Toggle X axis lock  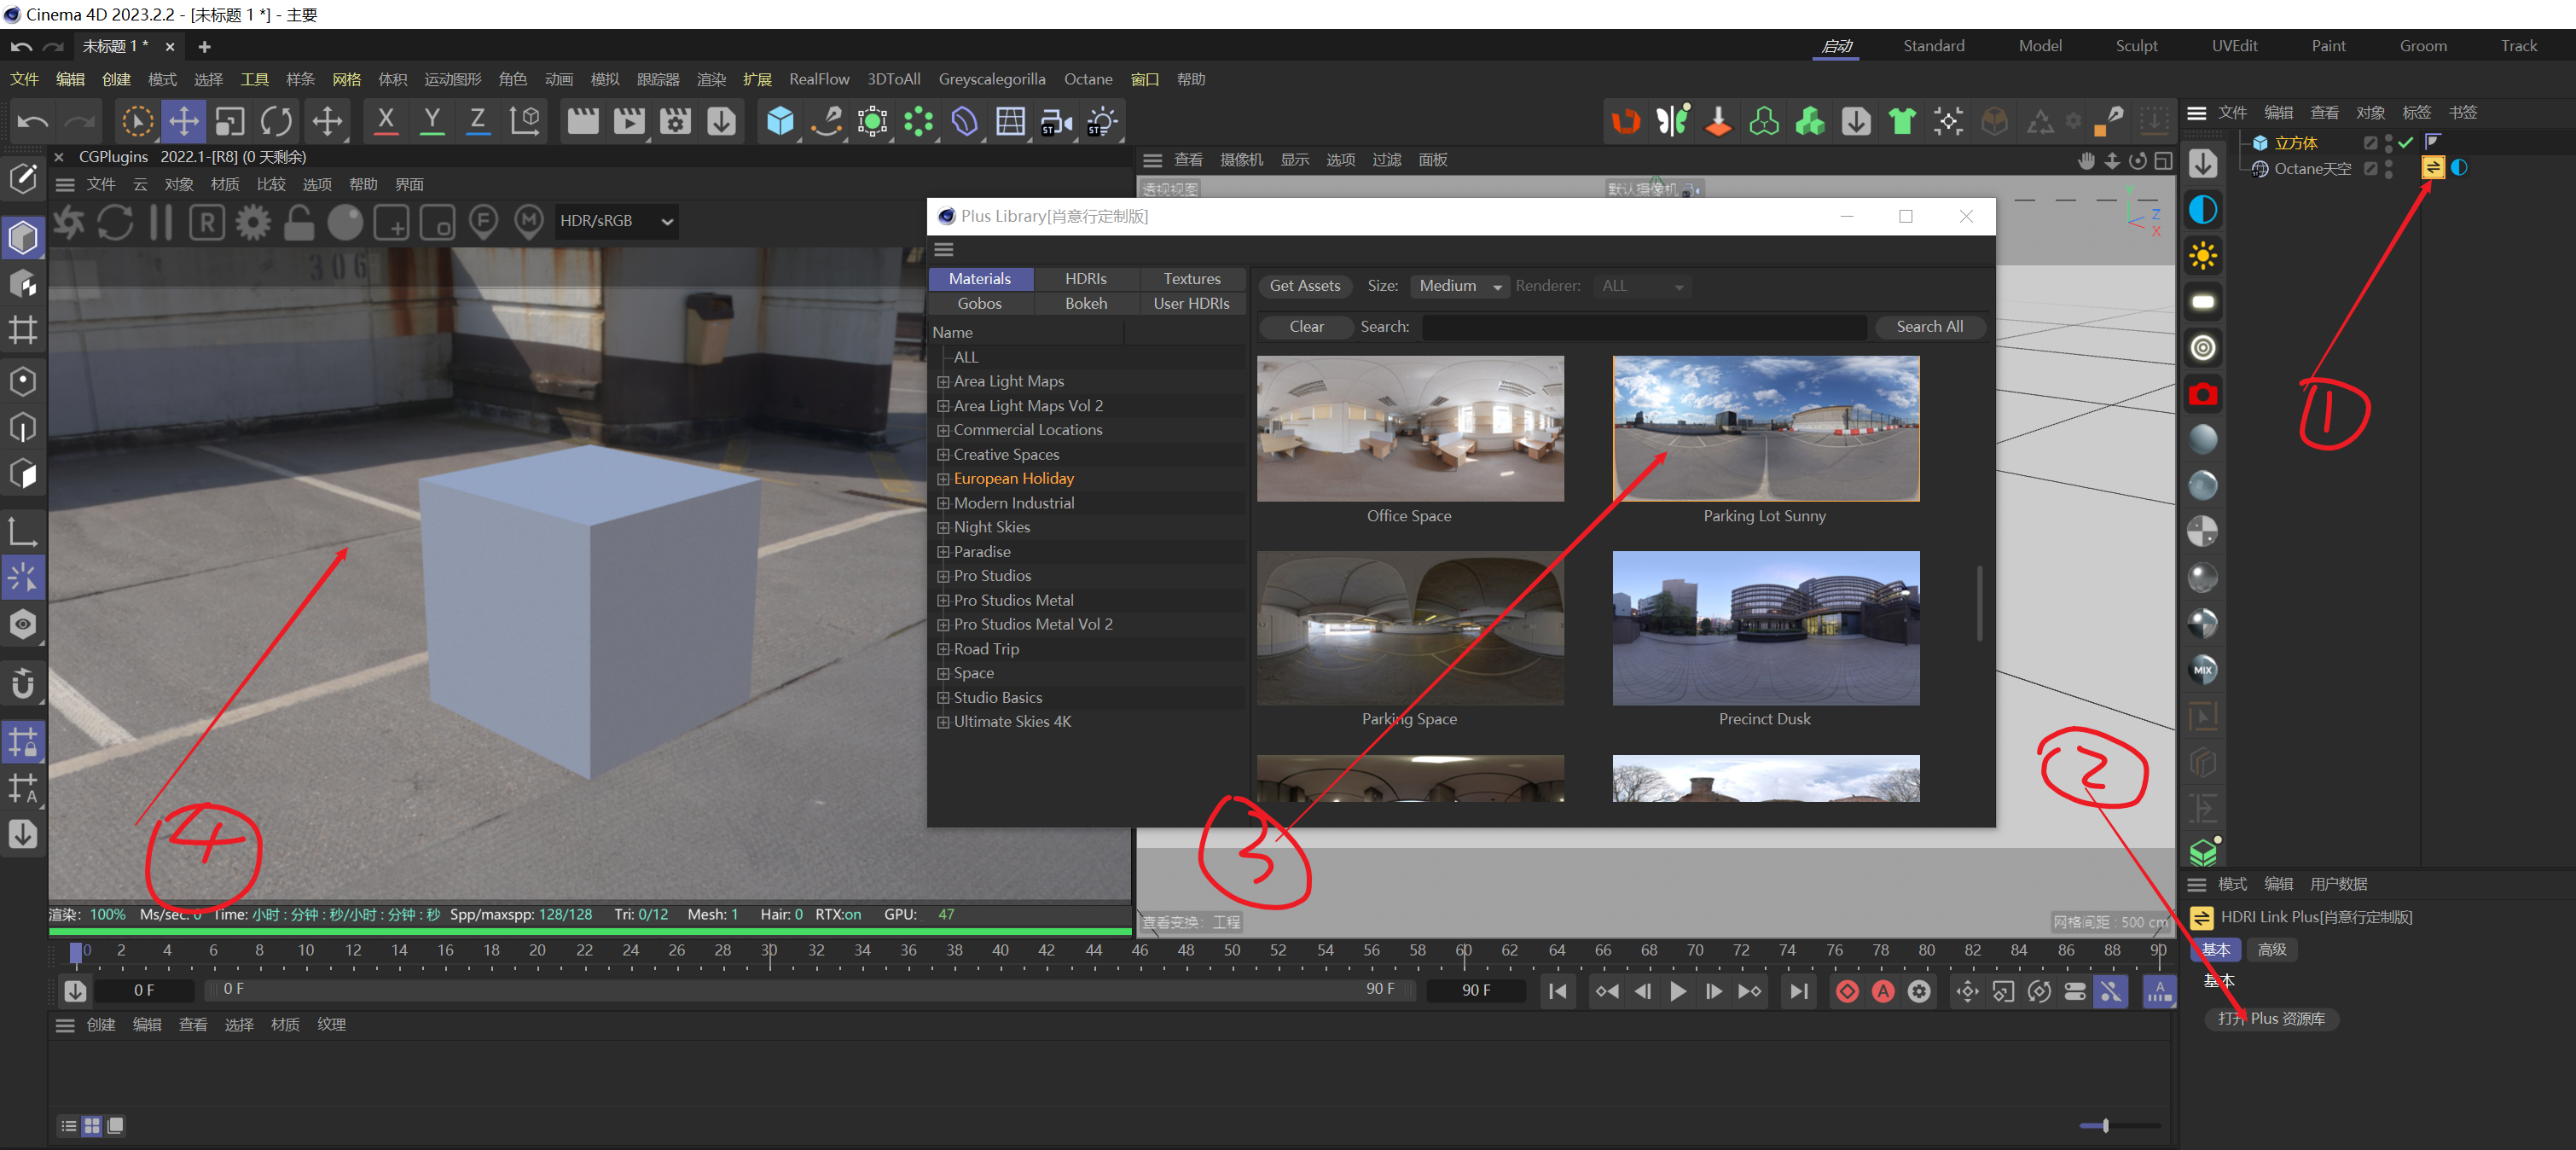click(x=385, y=122)
